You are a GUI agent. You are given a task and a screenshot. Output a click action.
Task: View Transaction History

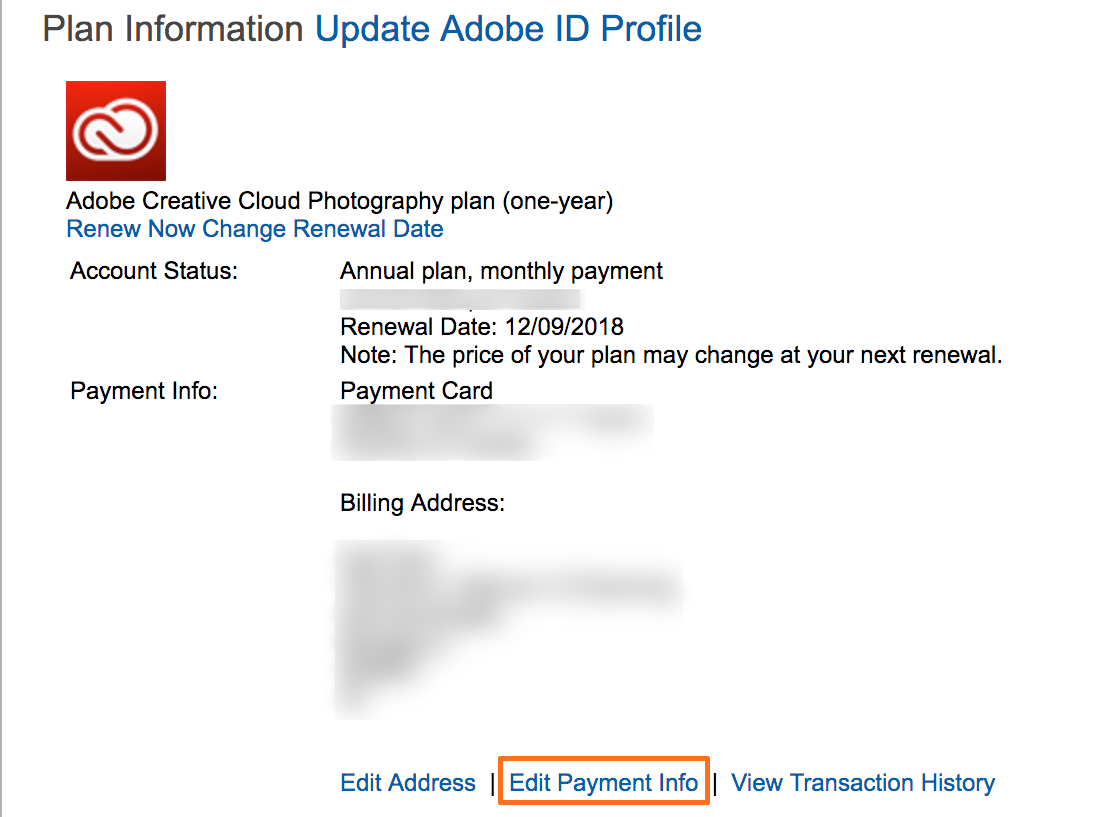[863, 783]
